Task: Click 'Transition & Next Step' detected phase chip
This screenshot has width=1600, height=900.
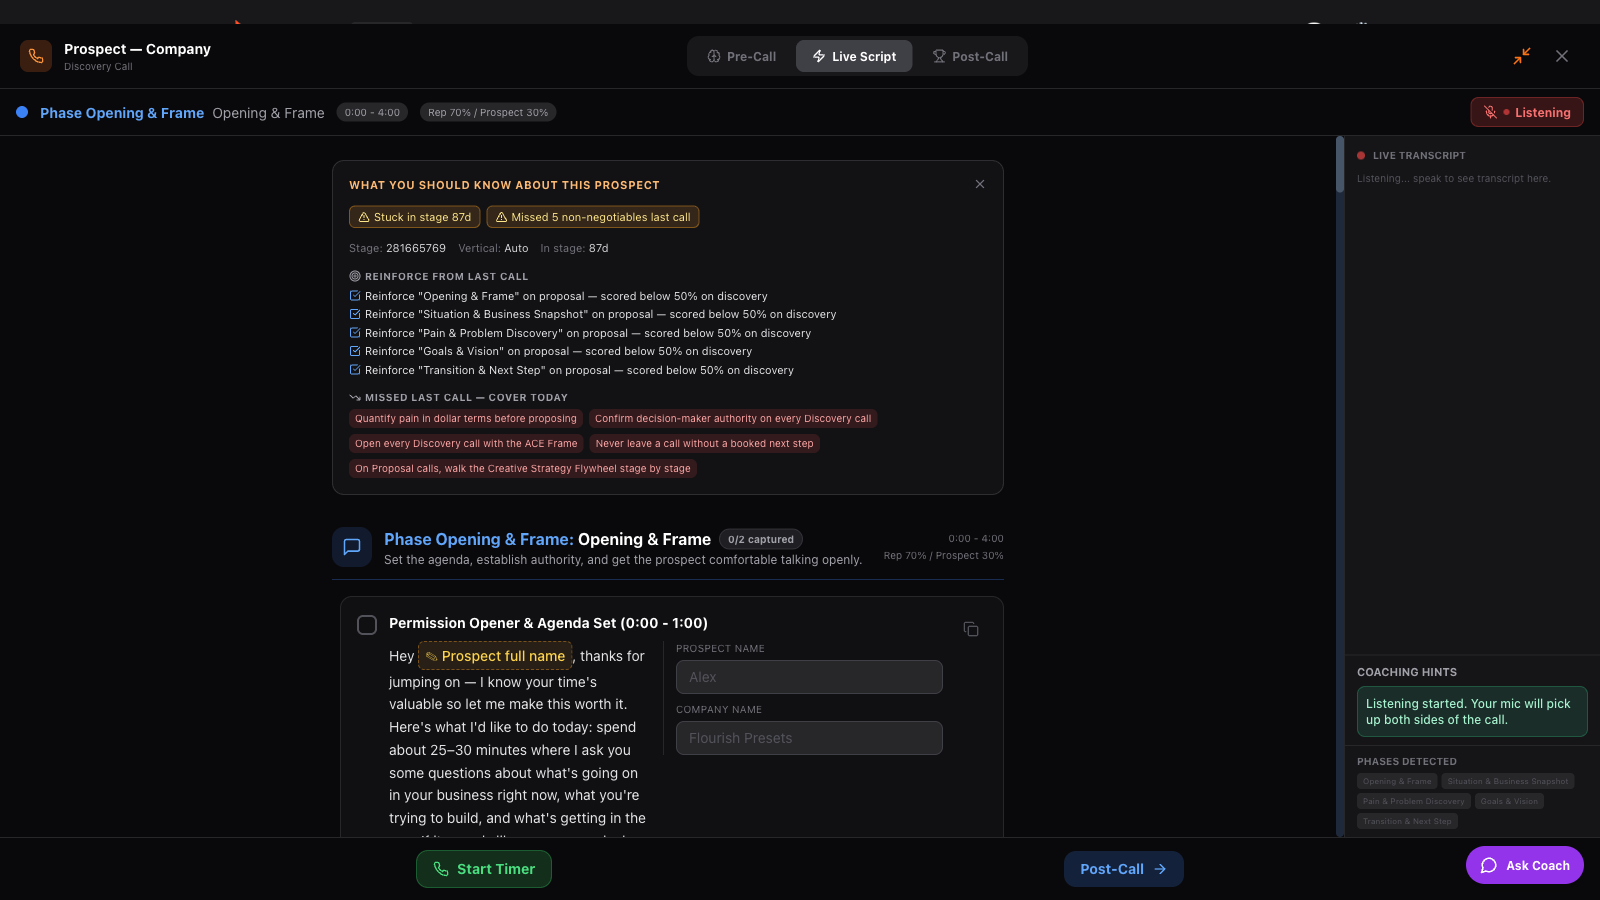Action: [x=1407, y=821]
